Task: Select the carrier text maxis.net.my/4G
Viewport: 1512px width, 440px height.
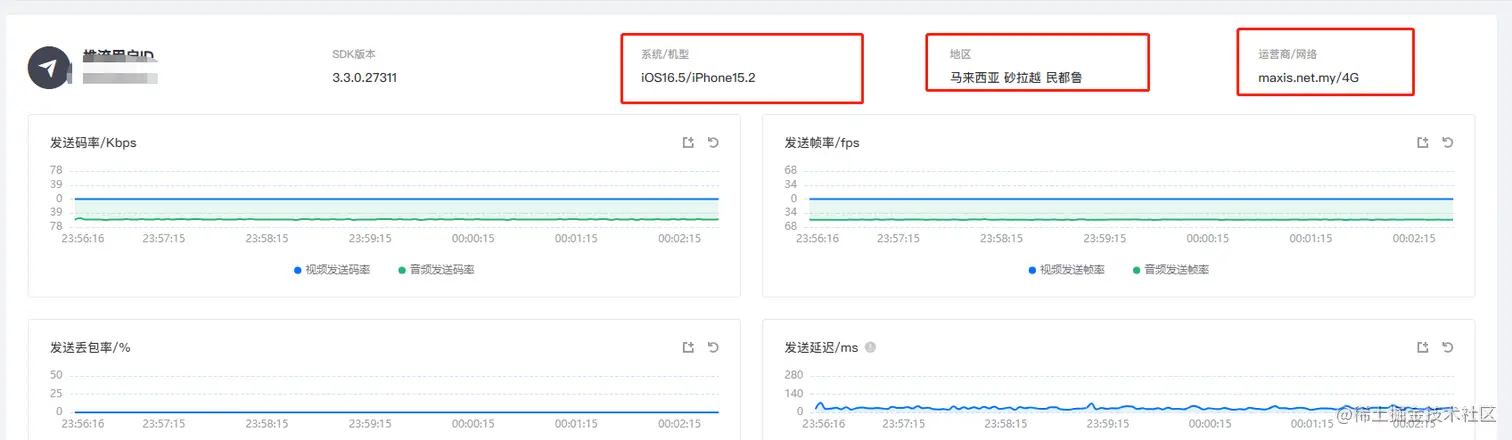Action: tap(1308, 77)
